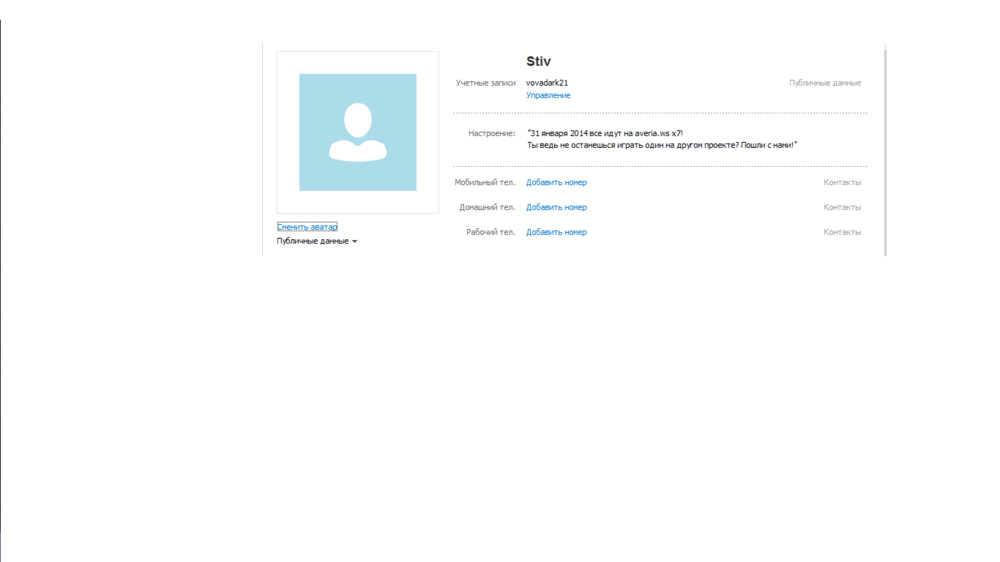Click the profile panel's vertical scrollbar
Viewport: 1000px width, 562px height.
coord(885,150)
